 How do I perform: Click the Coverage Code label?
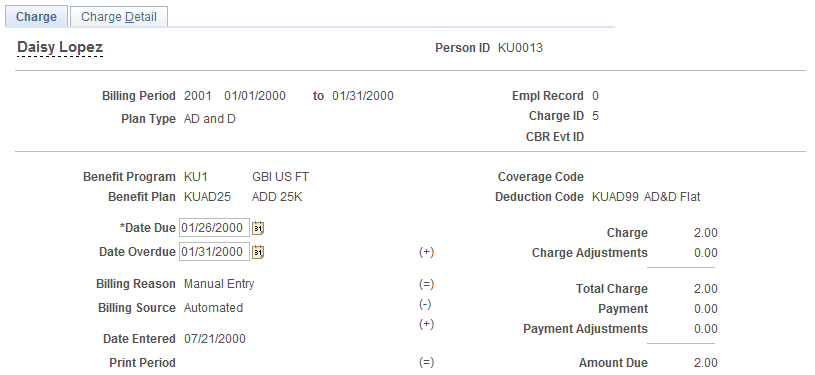541,177
